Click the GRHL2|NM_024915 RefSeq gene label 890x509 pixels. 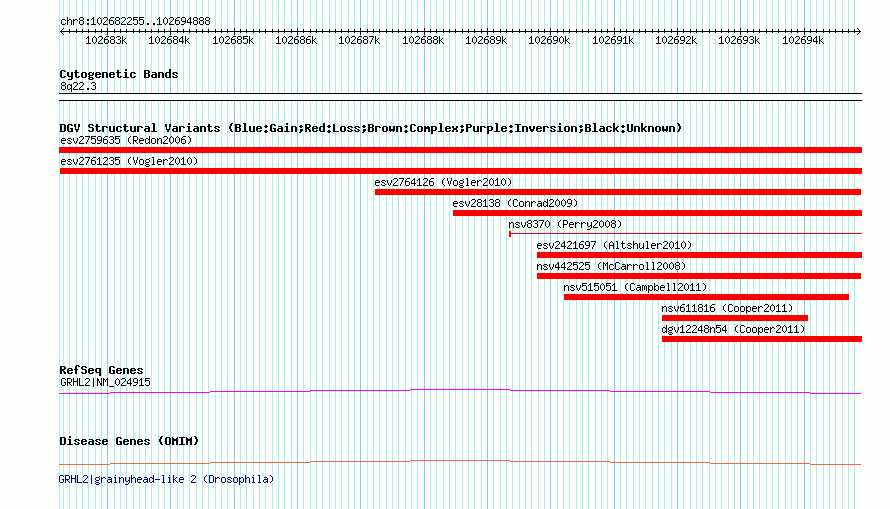[105, 382]
